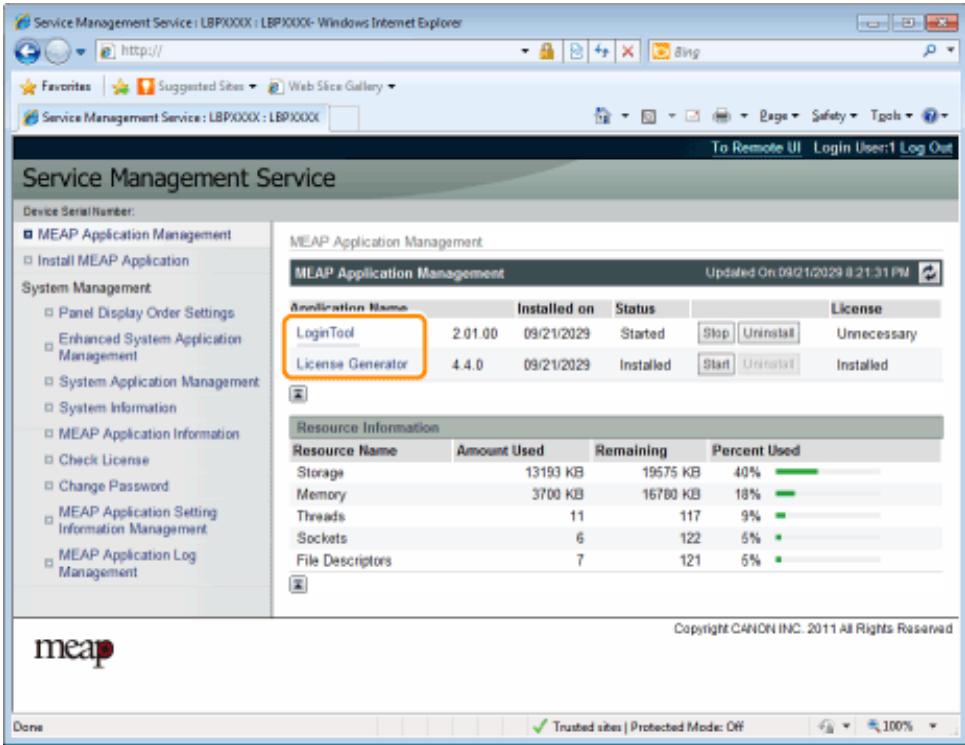
Task: Jump to top icon below Resource Information
Action: coord(298,584)
